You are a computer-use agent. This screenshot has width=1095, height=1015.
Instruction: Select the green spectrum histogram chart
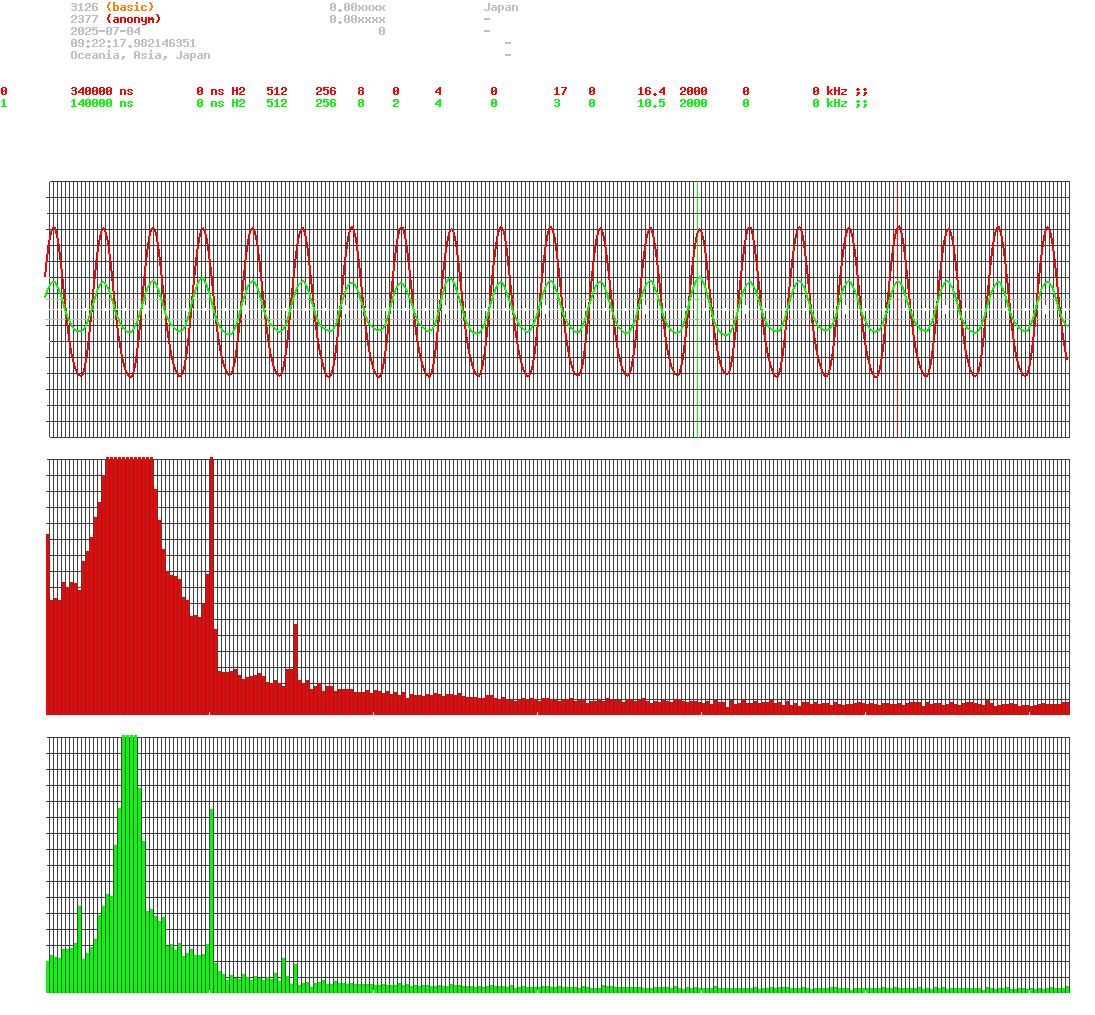coord(558,863)
